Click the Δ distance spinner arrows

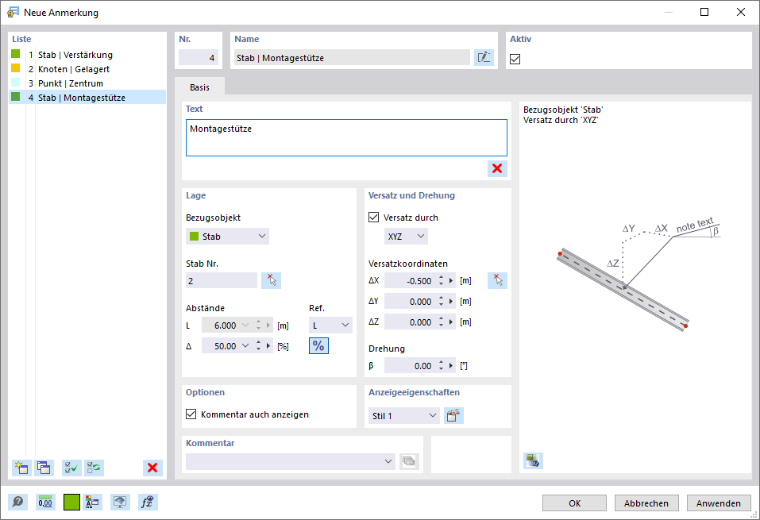click(x=258, y=346)
